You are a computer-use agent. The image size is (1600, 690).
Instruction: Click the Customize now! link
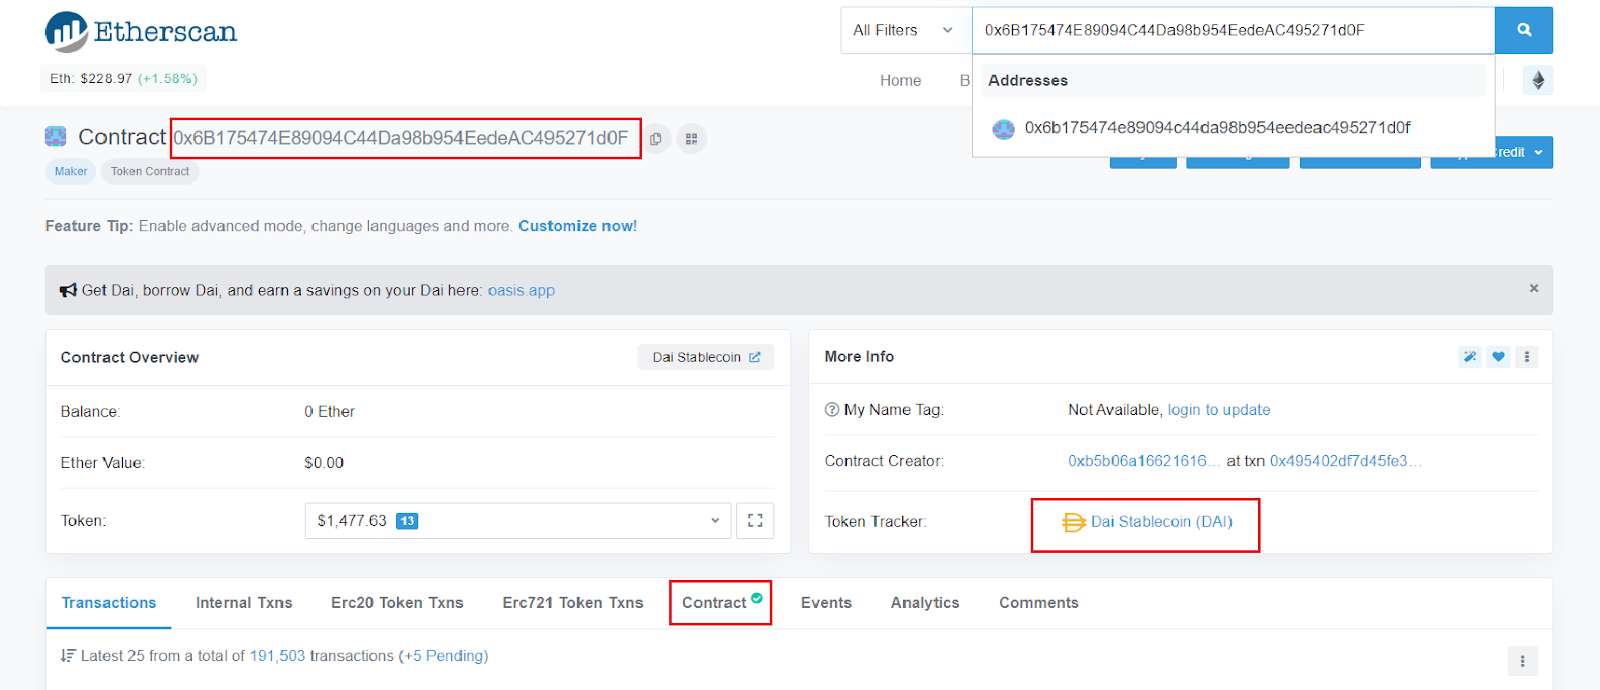point(577,226)
